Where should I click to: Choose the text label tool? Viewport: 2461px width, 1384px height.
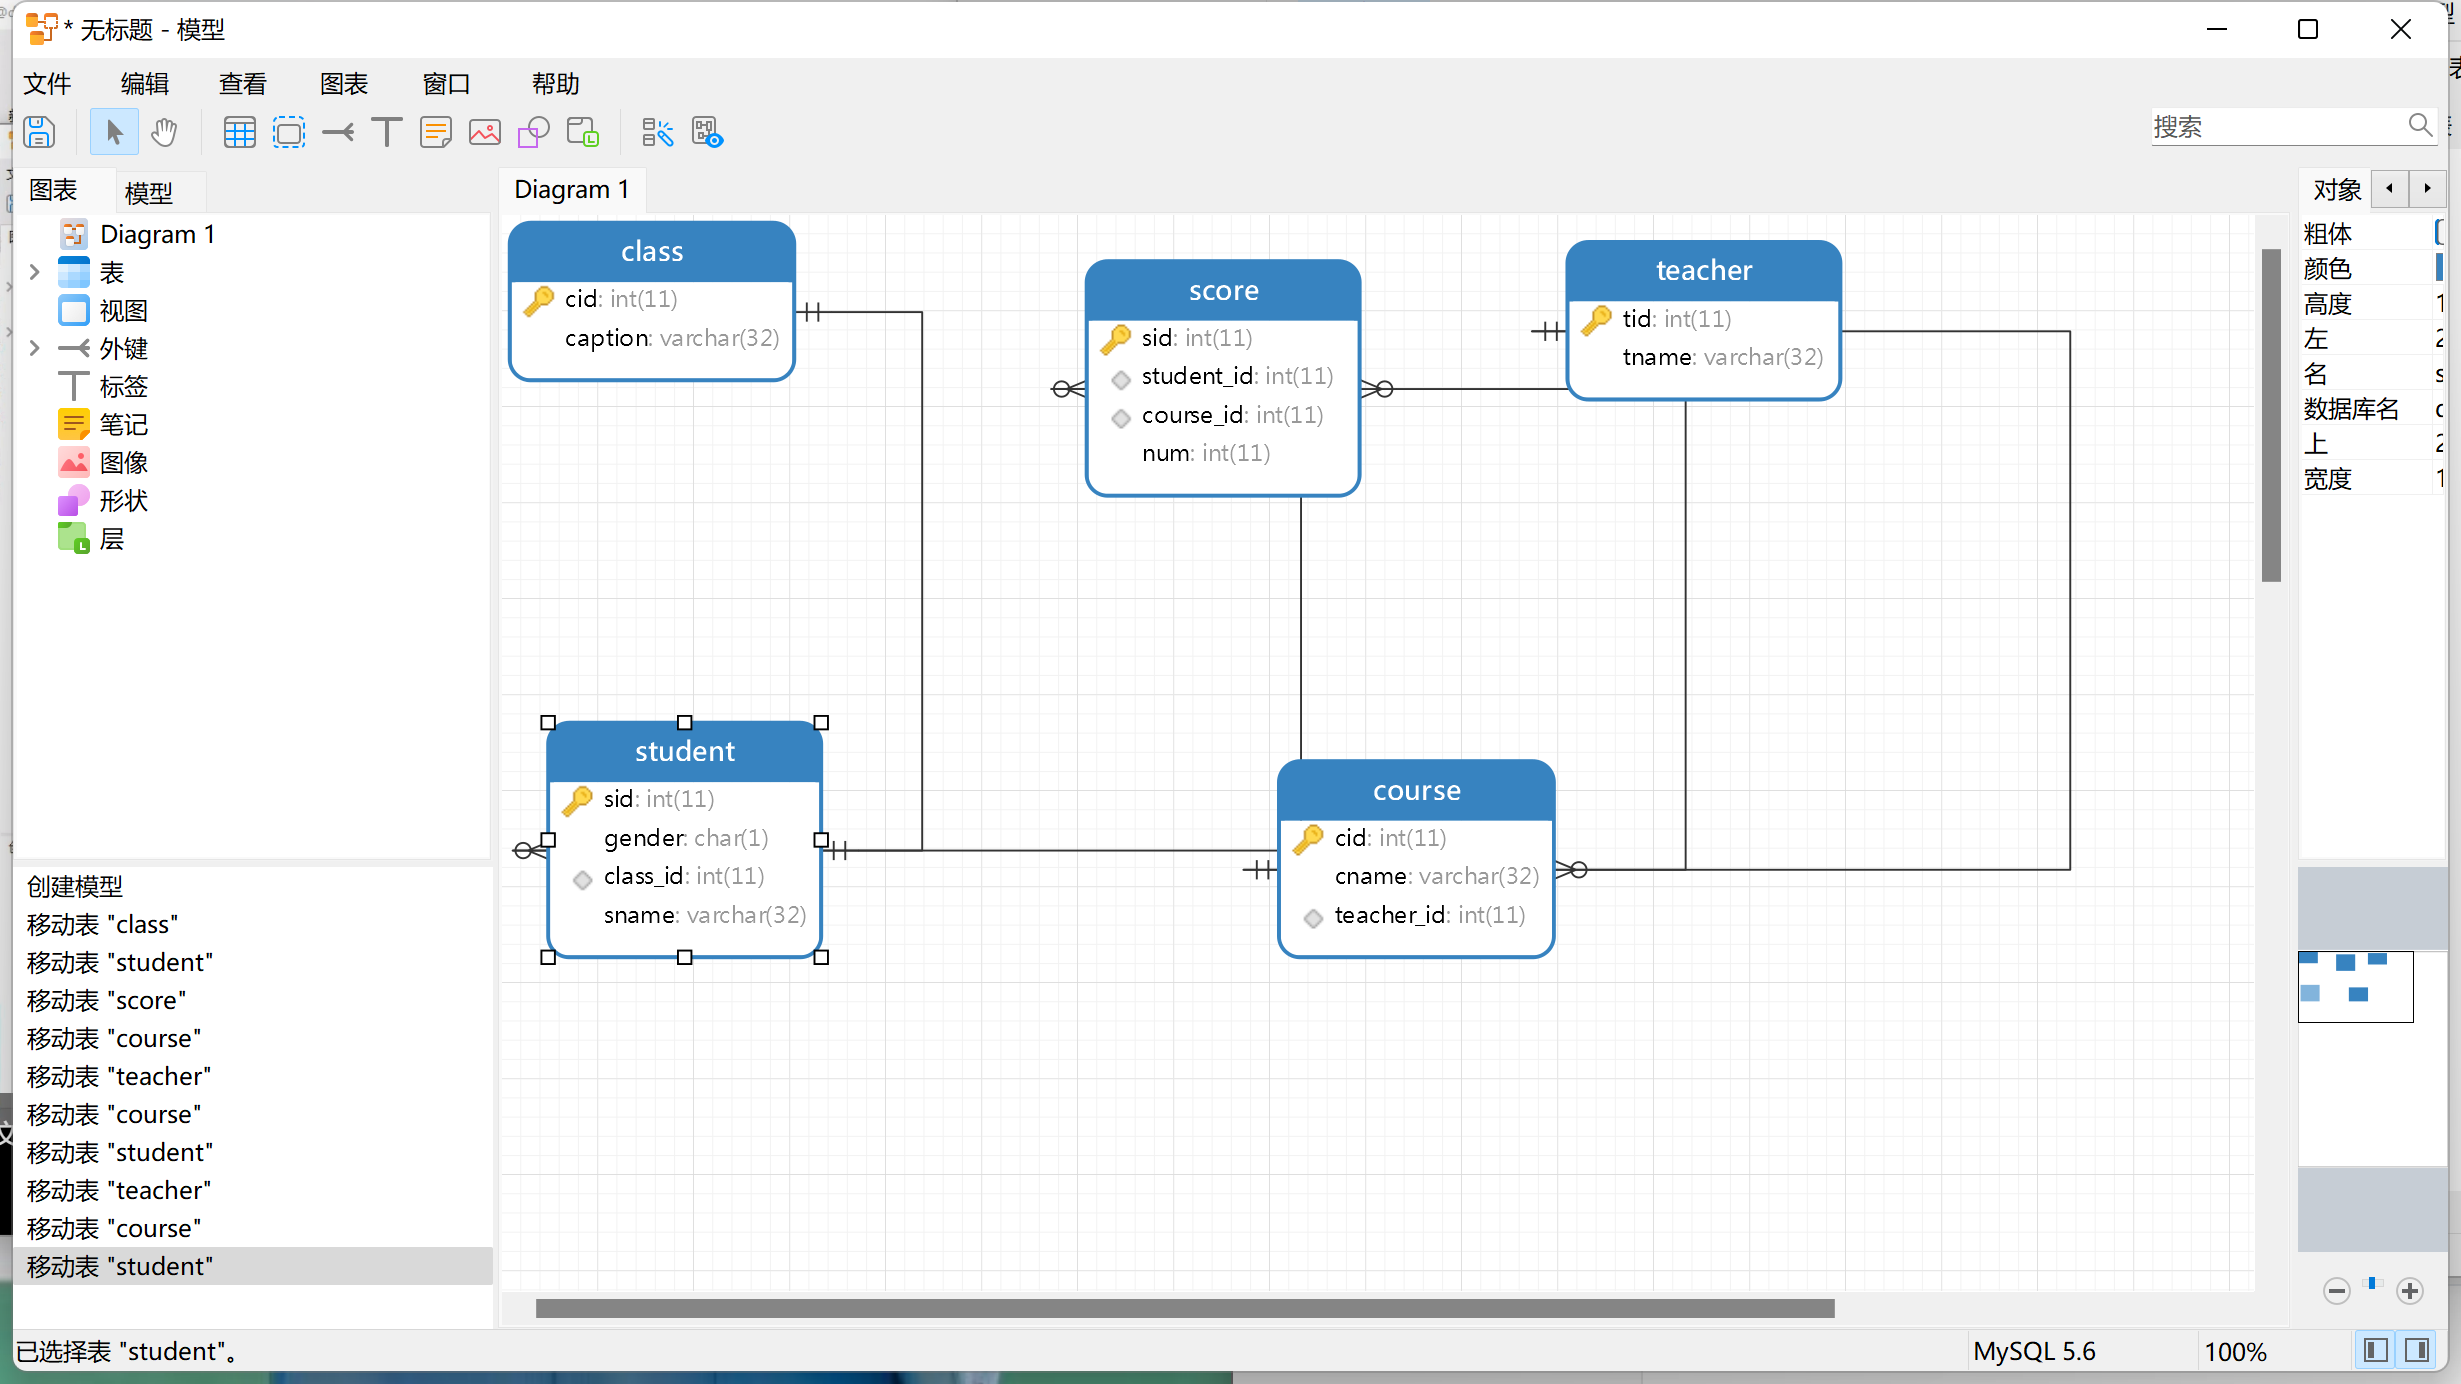387,132
